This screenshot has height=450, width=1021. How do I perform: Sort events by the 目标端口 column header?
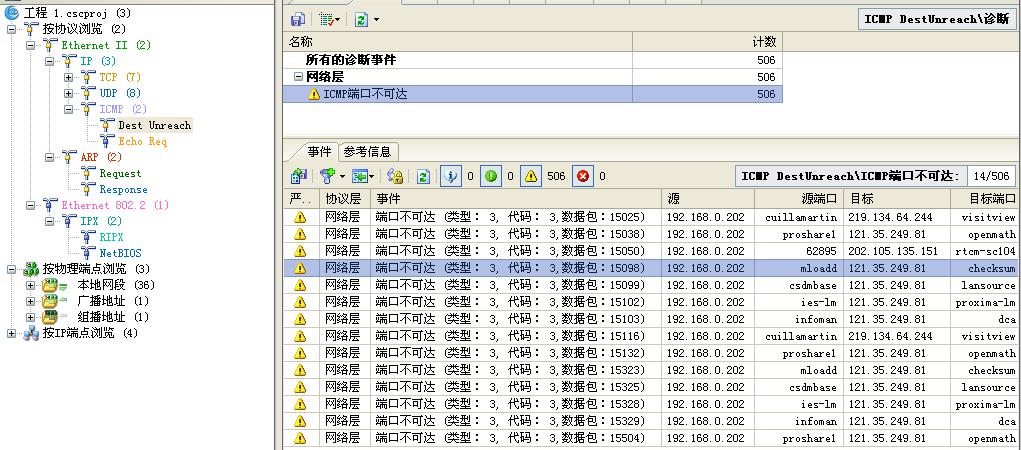pos(986,199)
